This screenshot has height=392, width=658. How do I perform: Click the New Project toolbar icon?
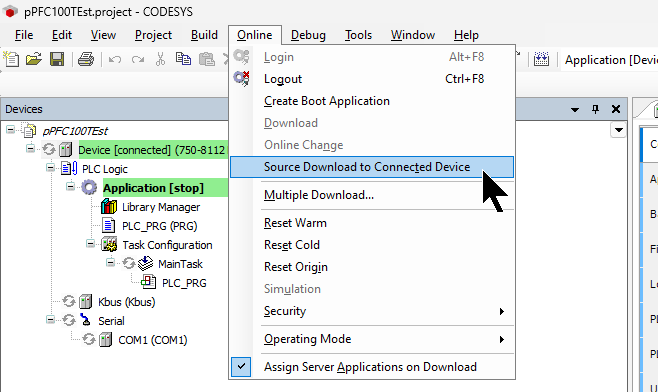(x=11, y=59)
